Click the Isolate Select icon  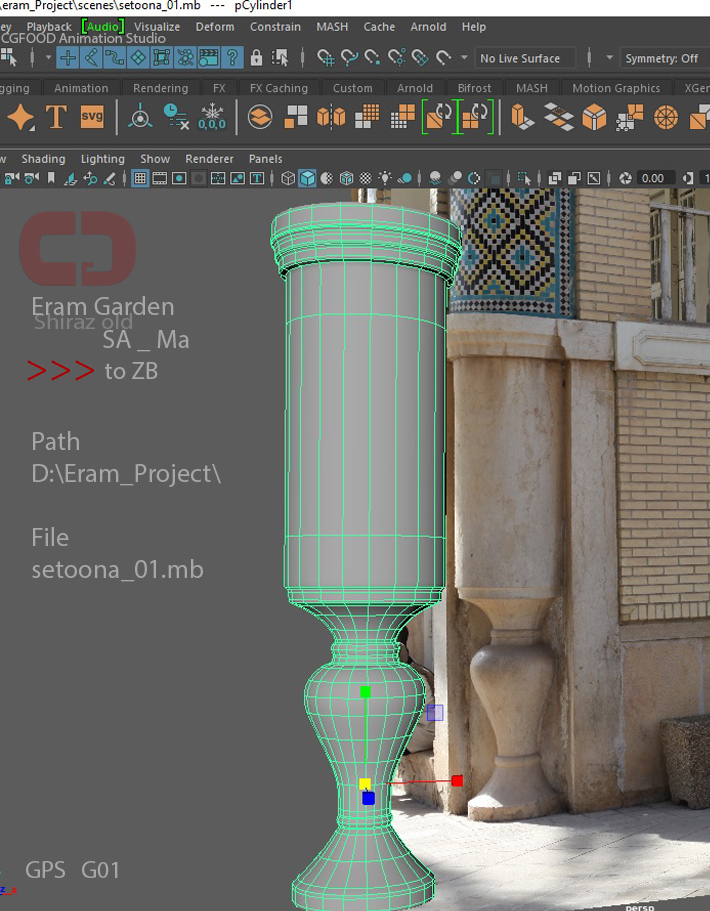coord(523,178)
